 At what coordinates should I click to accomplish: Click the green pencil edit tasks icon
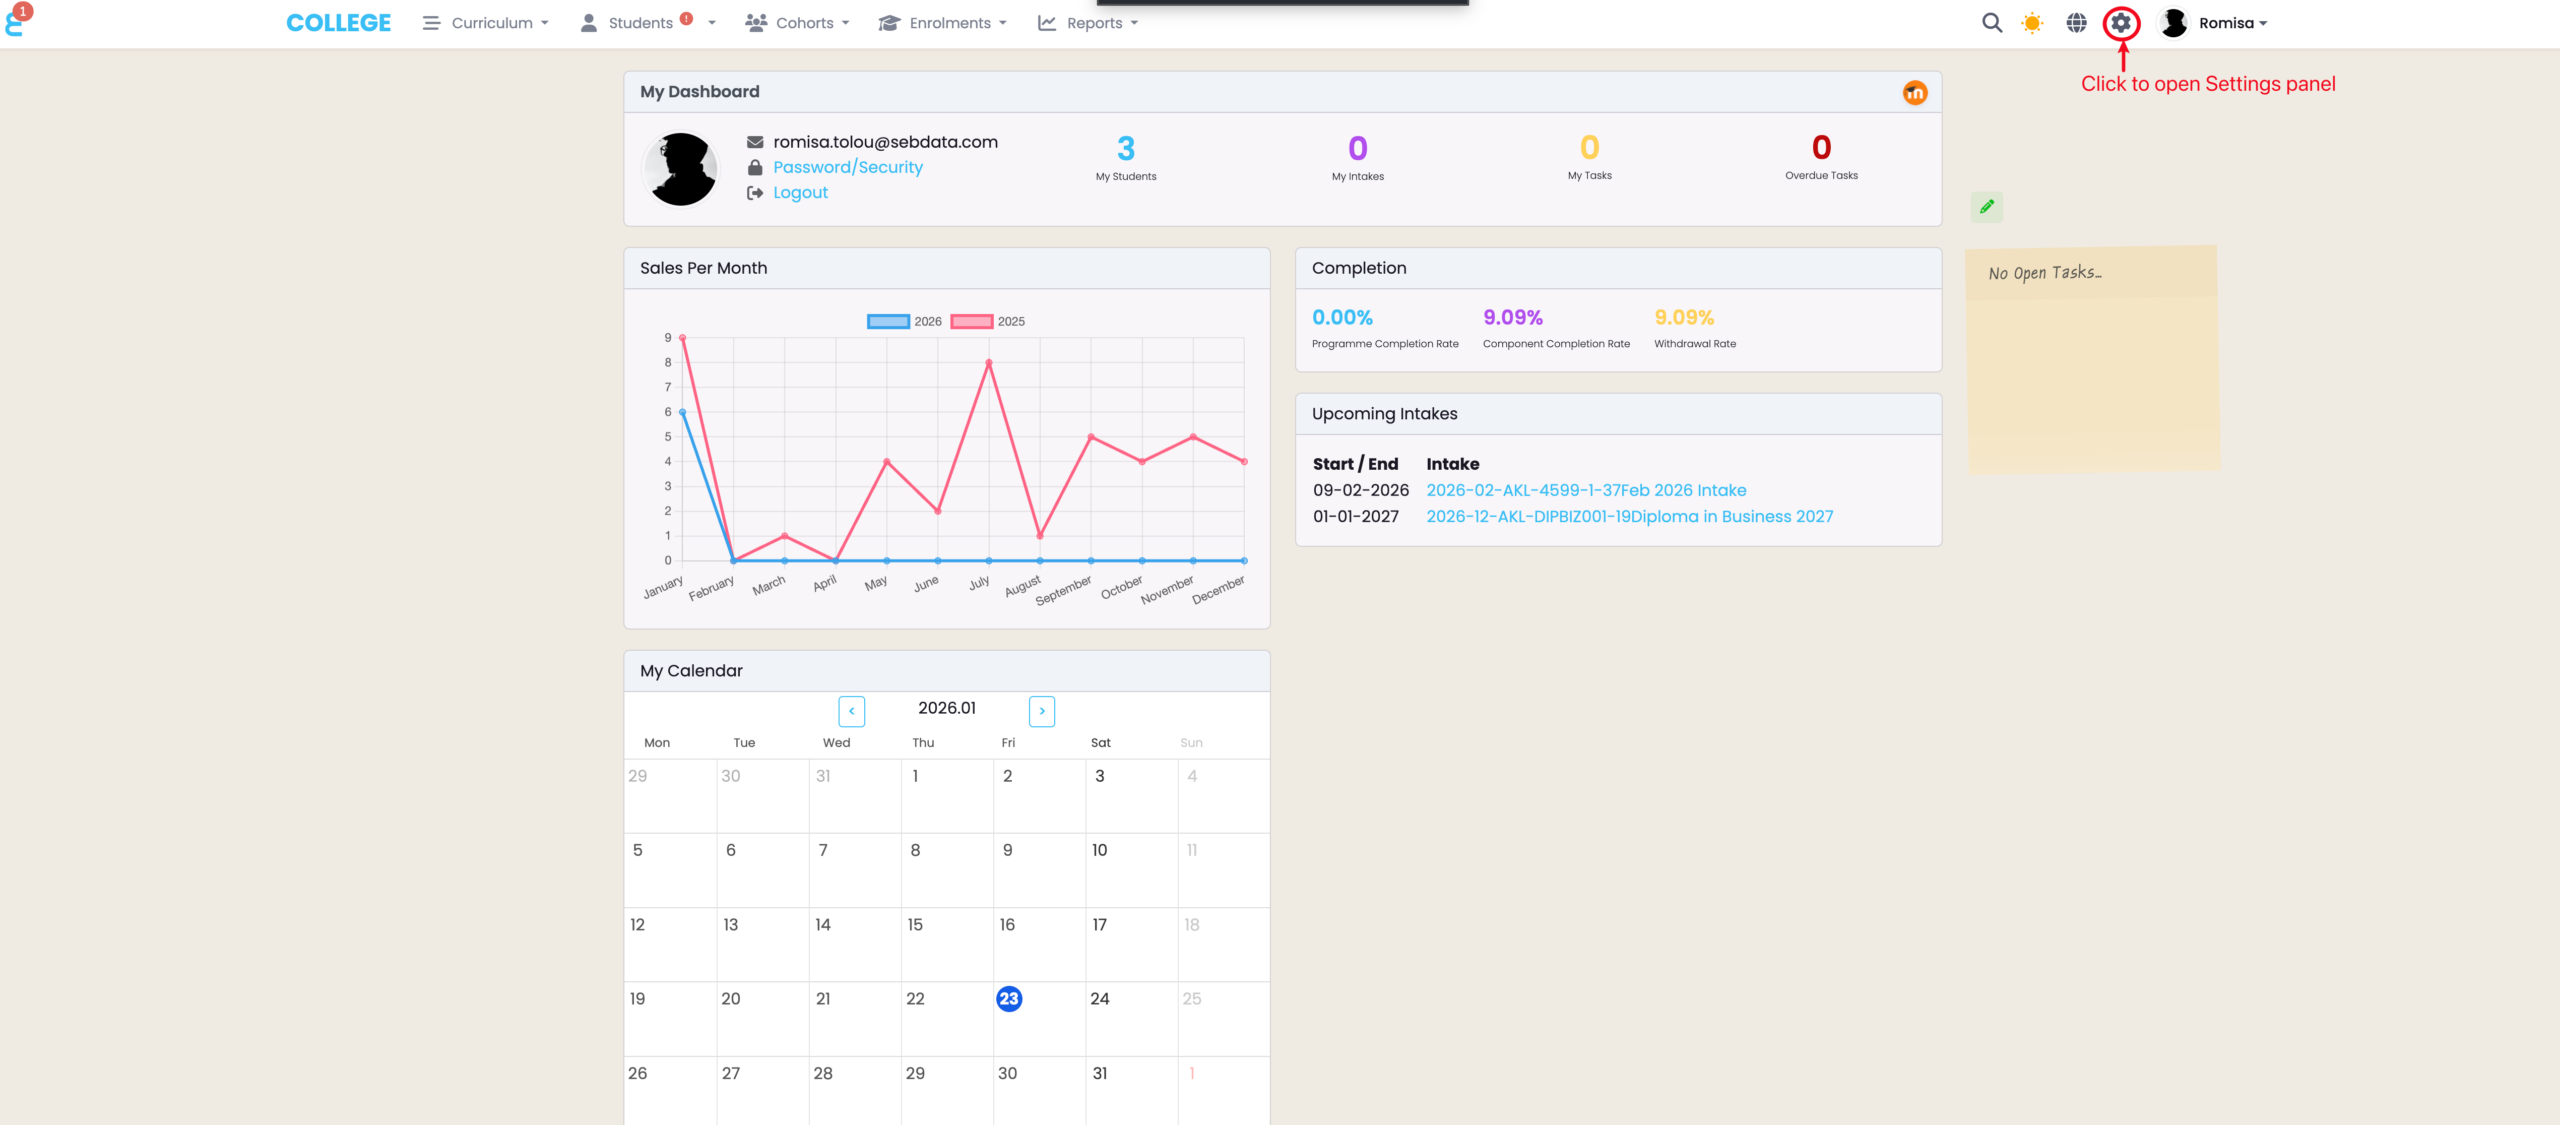tap(1987, 207)
